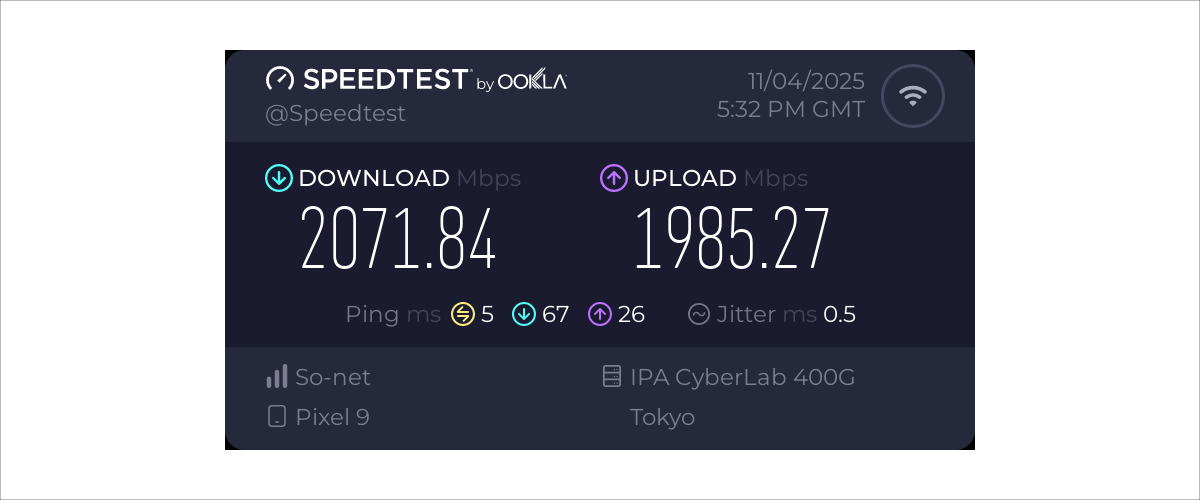Image resolution: width=1200 pixels, height=500 pixels.
Task: Click the signal bars provider icon
Action: 277,377
